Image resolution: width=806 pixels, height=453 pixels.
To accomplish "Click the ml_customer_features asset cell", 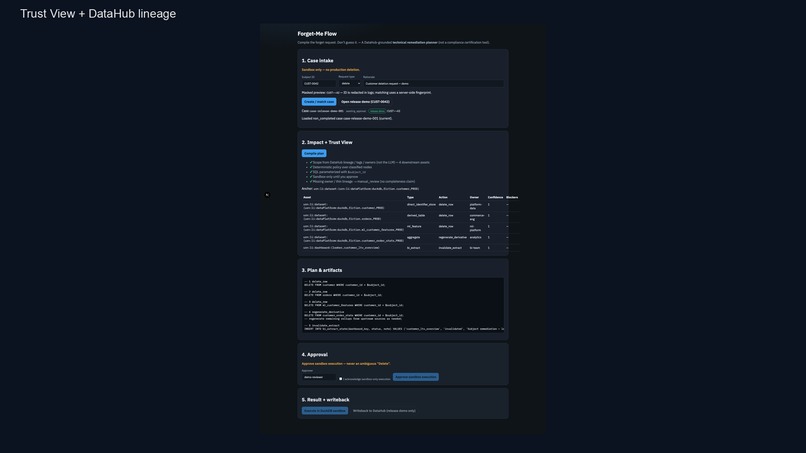I will 353,228.
